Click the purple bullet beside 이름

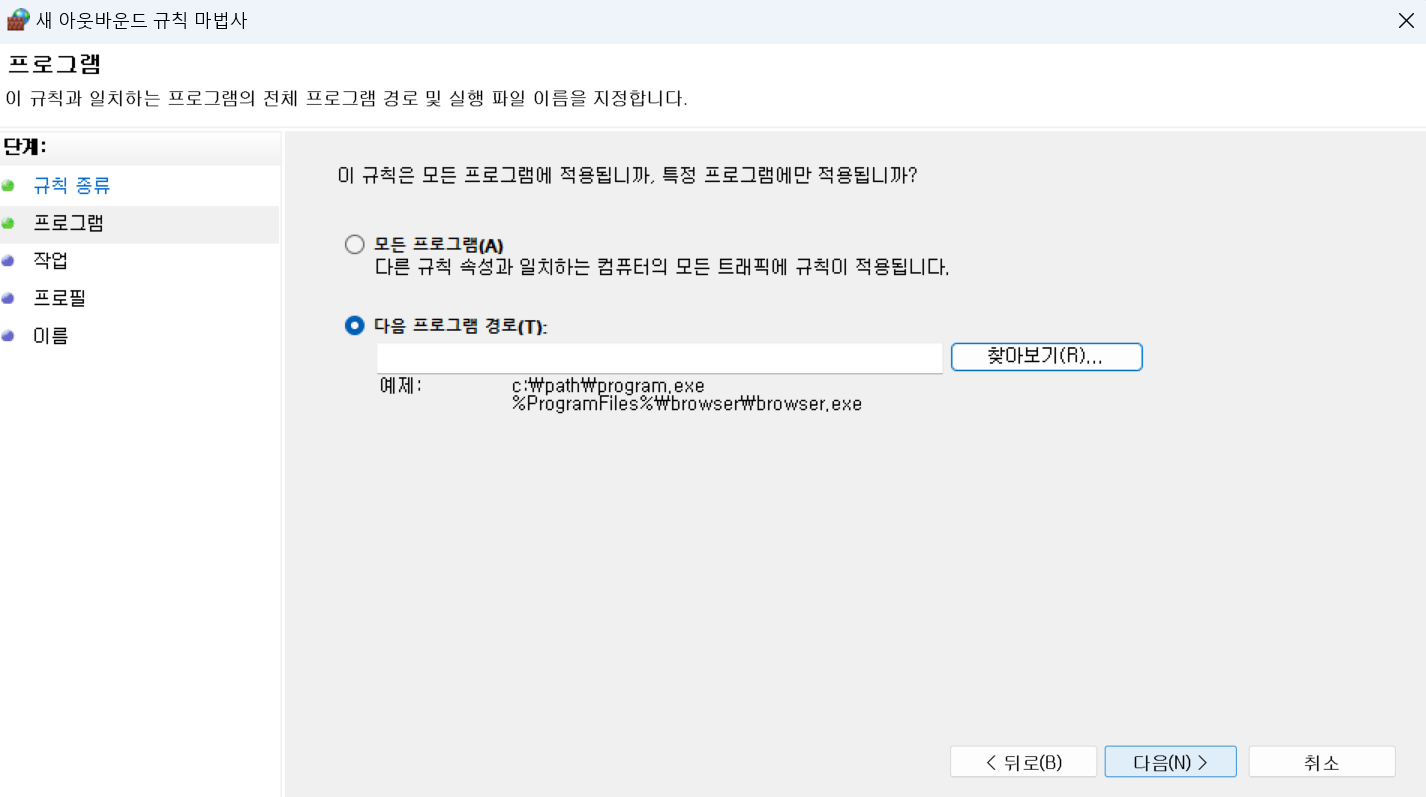tap(8, 336)
